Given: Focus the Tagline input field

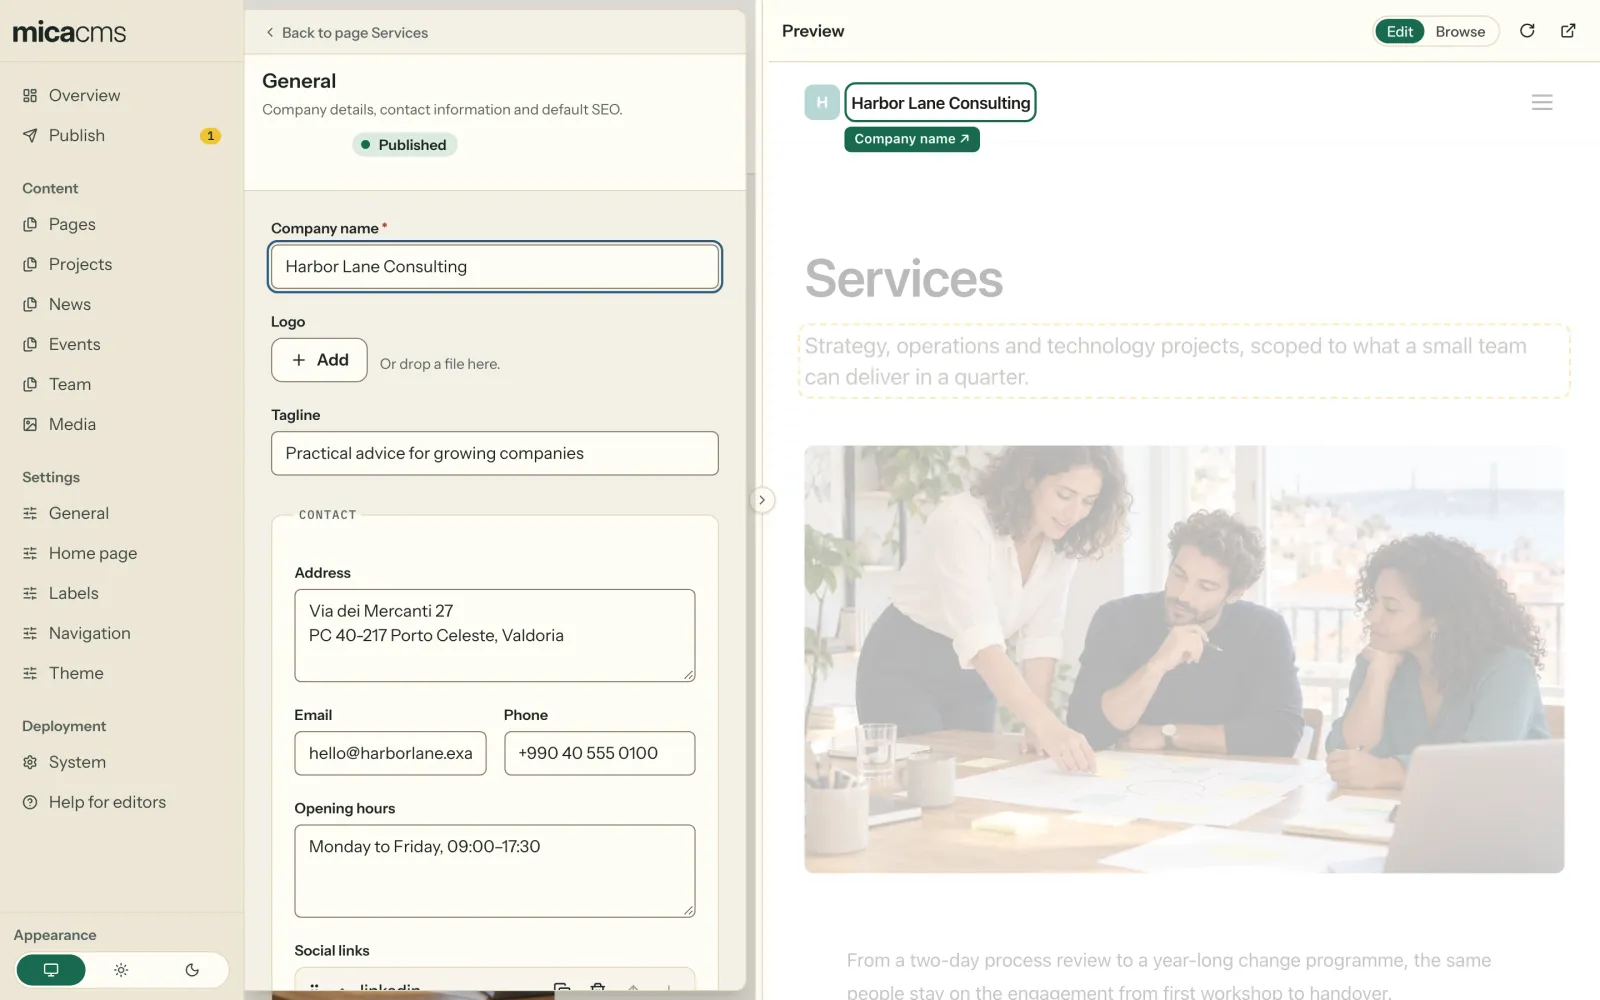Looking at the screenshot, I should tap(495, 453).
